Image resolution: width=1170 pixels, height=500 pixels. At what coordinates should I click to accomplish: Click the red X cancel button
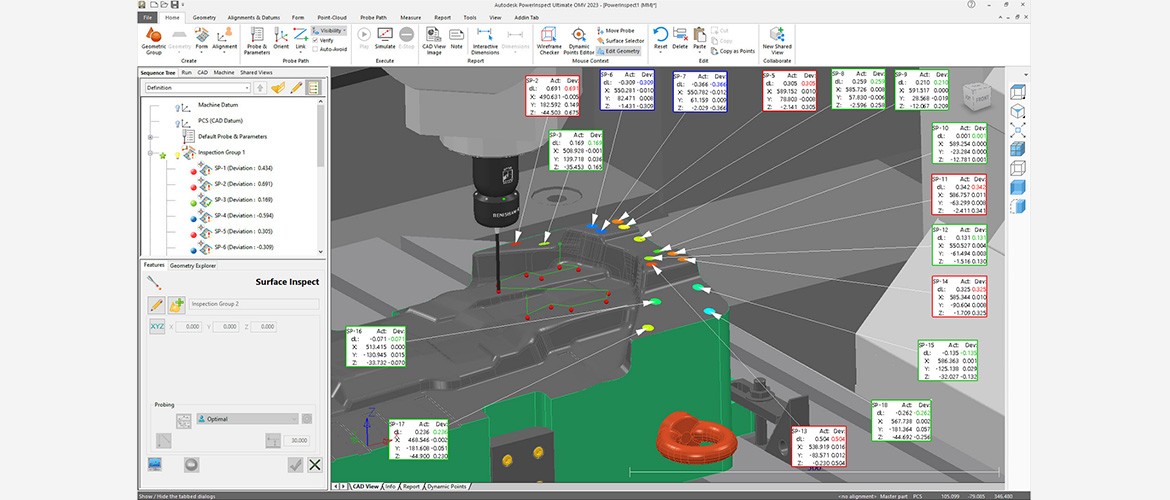[315, 465]
